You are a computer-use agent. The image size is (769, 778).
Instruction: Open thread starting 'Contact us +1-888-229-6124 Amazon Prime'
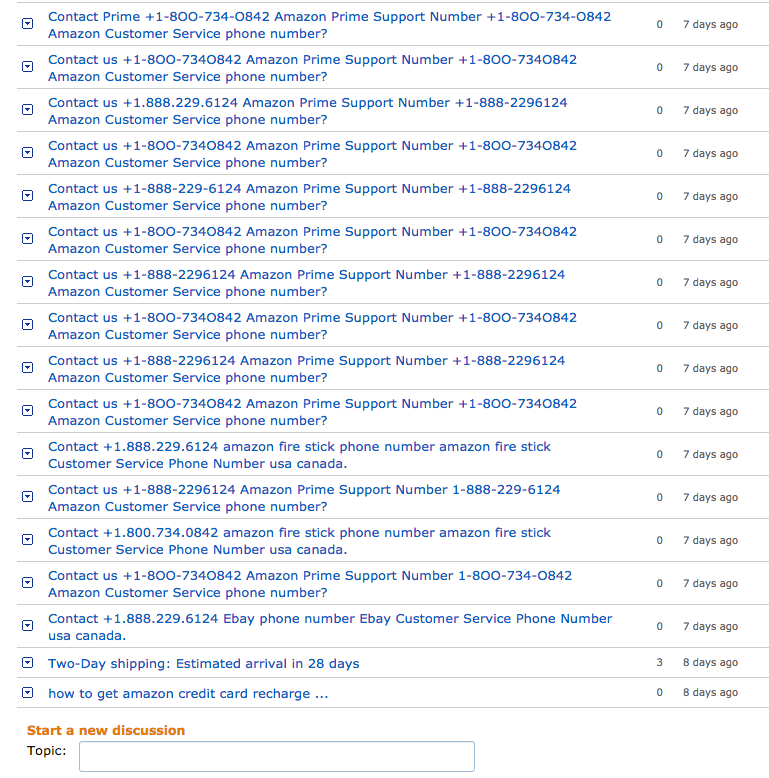point(309,196)
